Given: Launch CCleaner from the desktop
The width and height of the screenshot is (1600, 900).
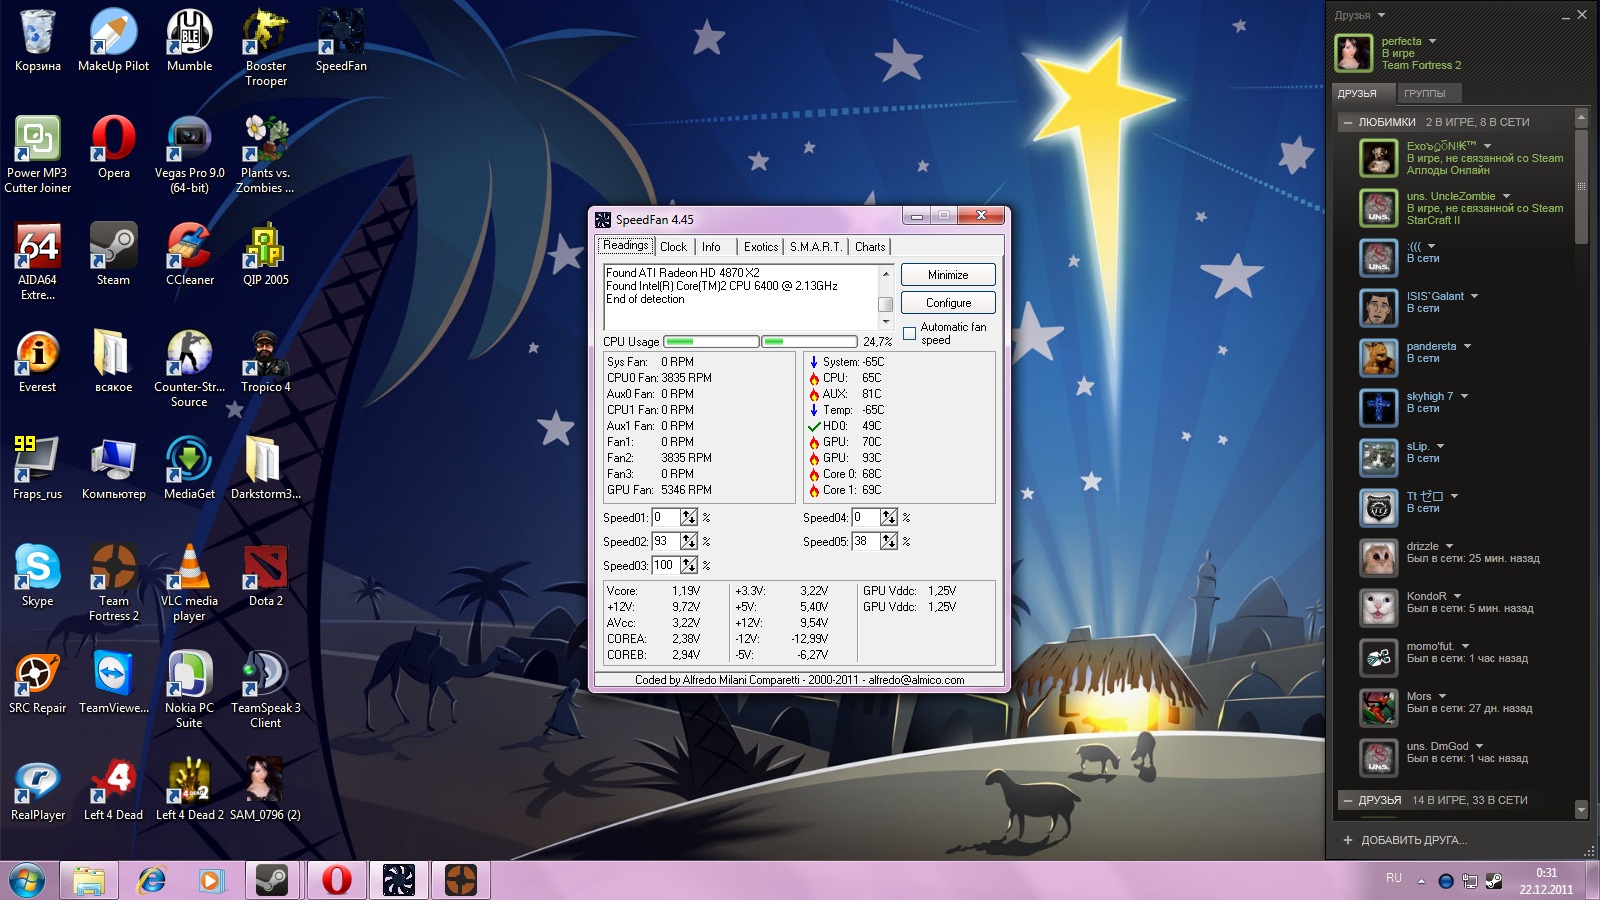Looking at the screenshot, I should 189,254.
